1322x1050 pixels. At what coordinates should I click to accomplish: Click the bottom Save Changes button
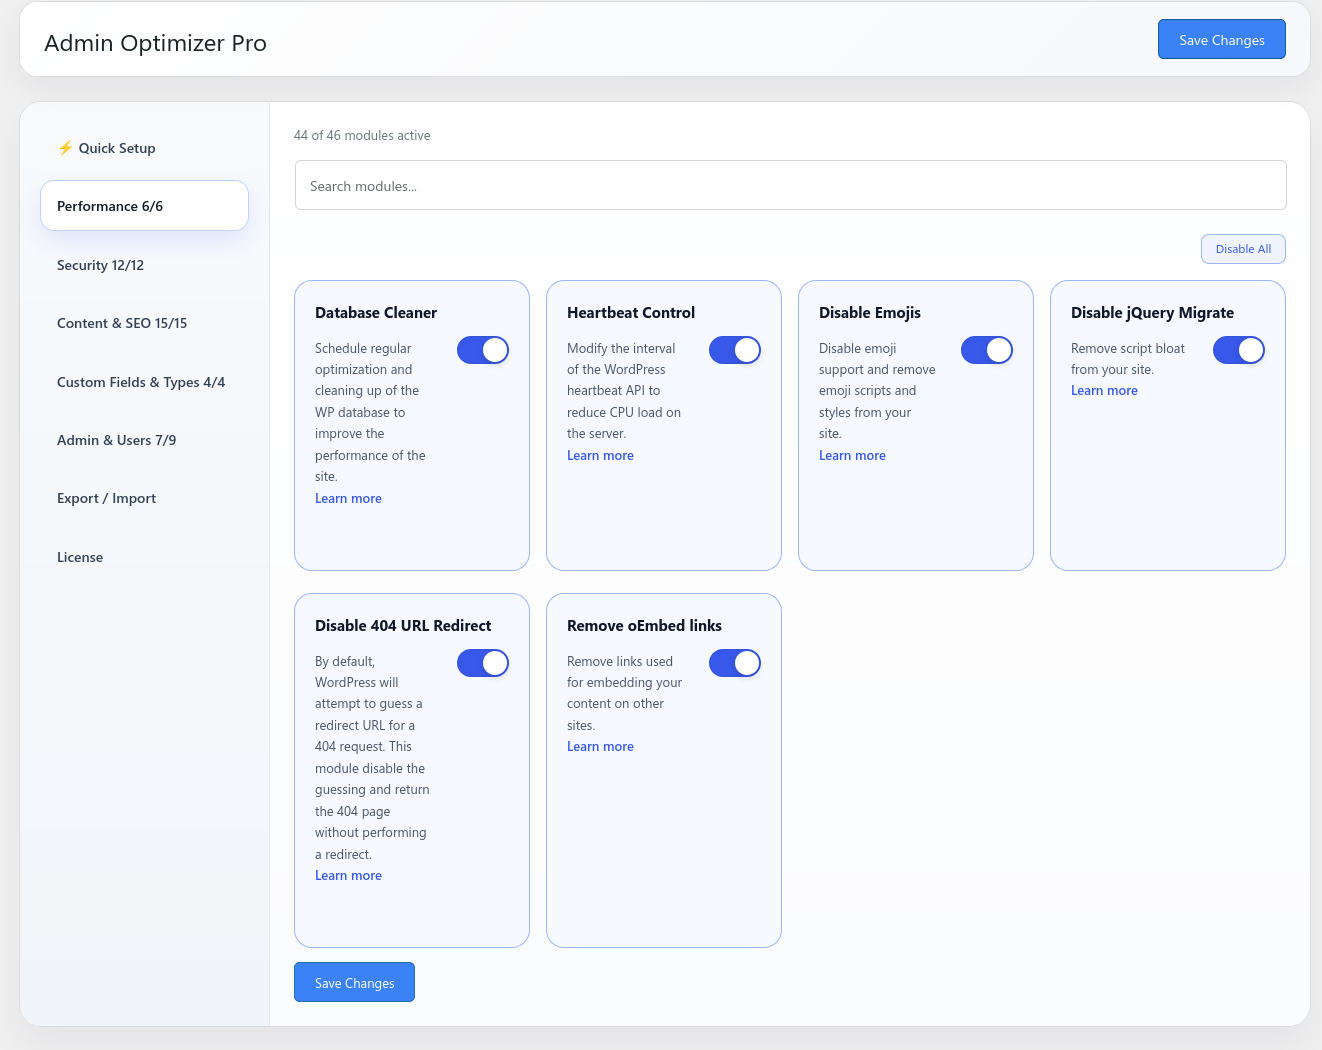(x=354, y=983)
